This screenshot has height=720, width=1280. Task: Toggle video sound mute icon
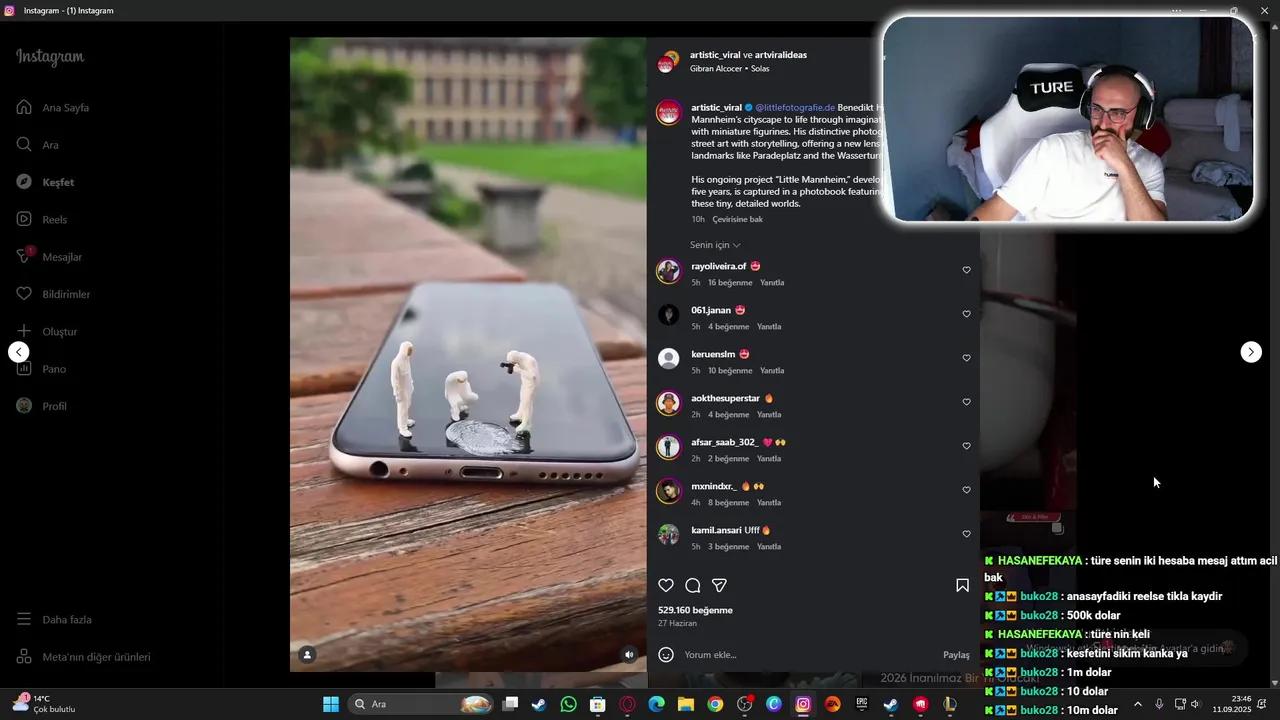pos(629,655)
